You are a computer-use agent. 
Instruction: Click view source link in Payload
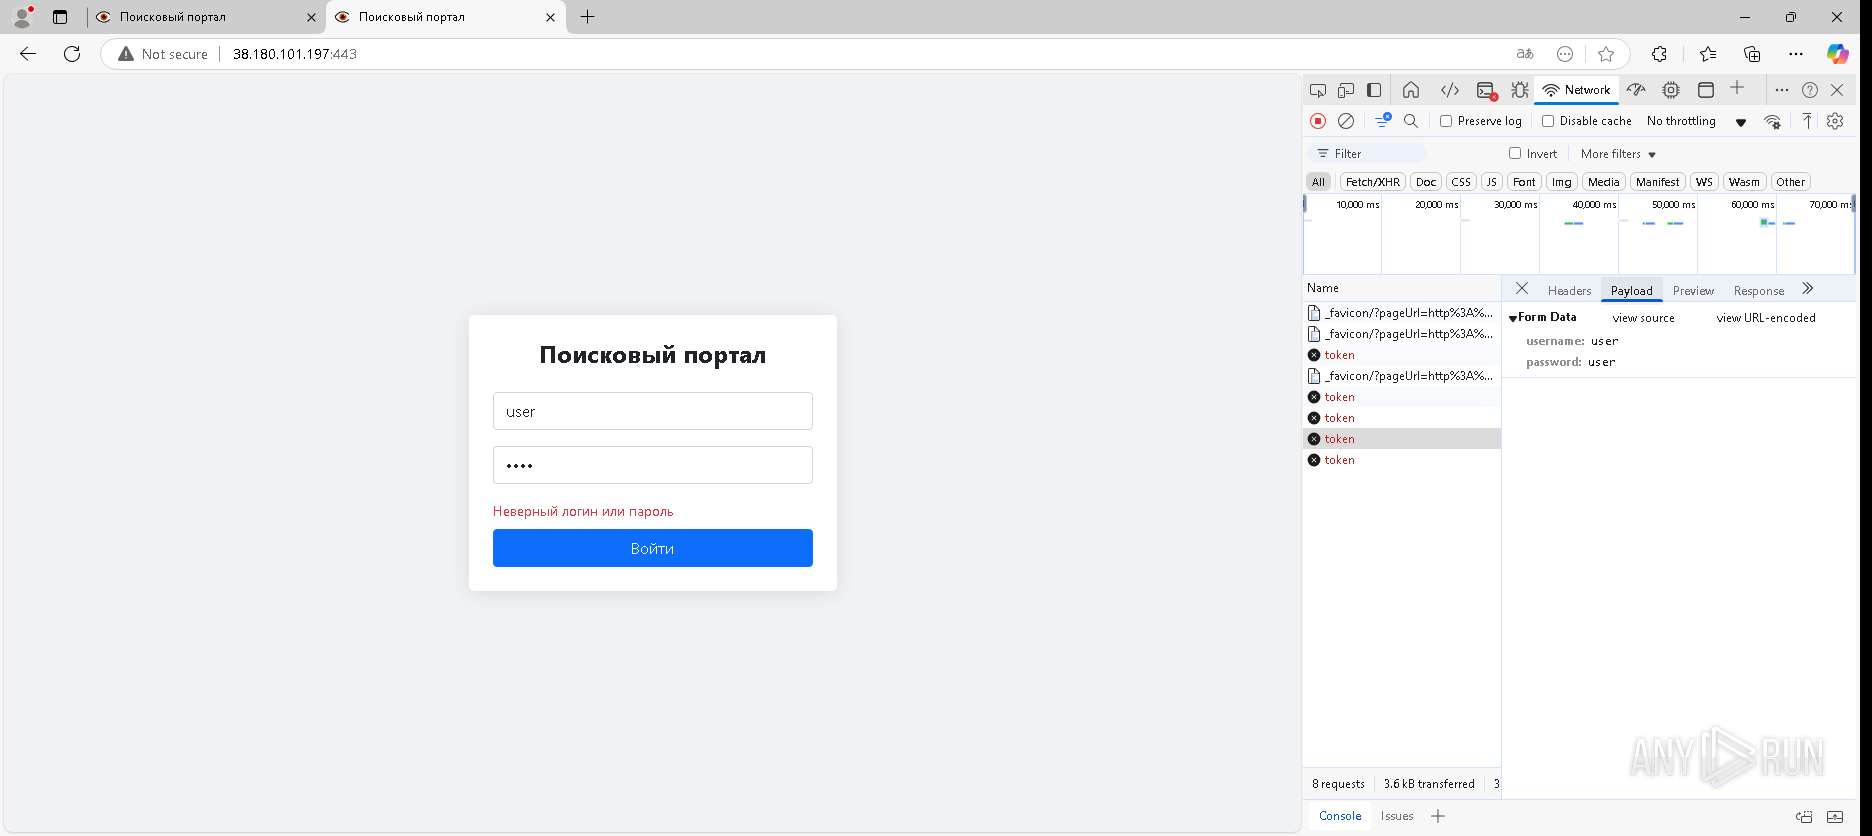tap(1643, 318)
